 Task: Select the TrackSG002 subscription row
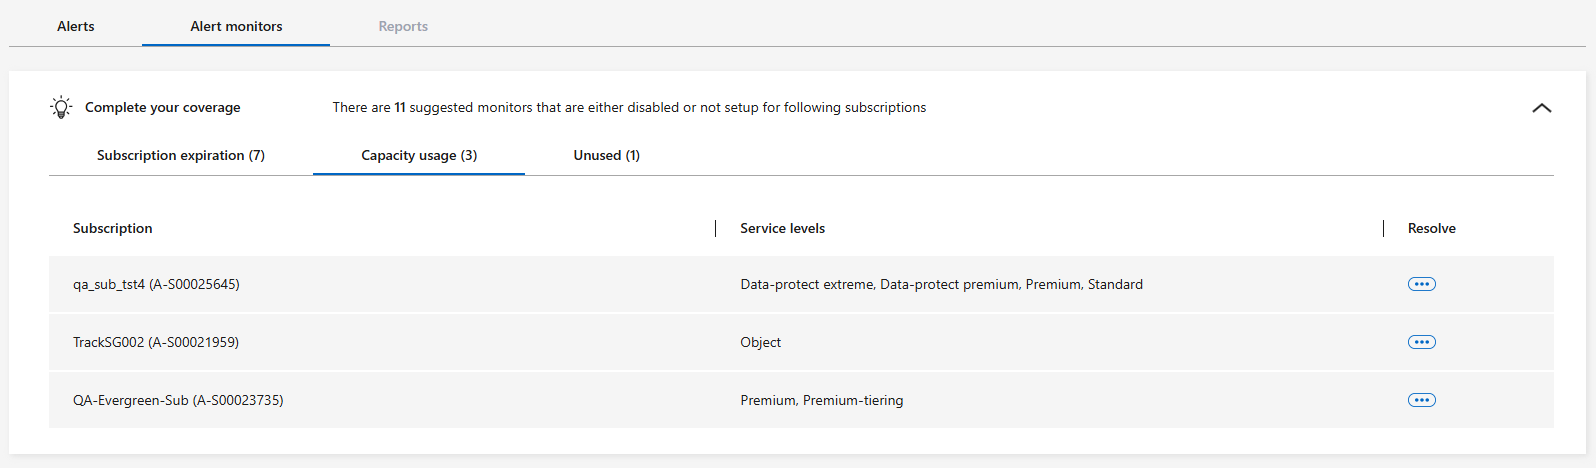pyautogui.click(x=156, y=342)
